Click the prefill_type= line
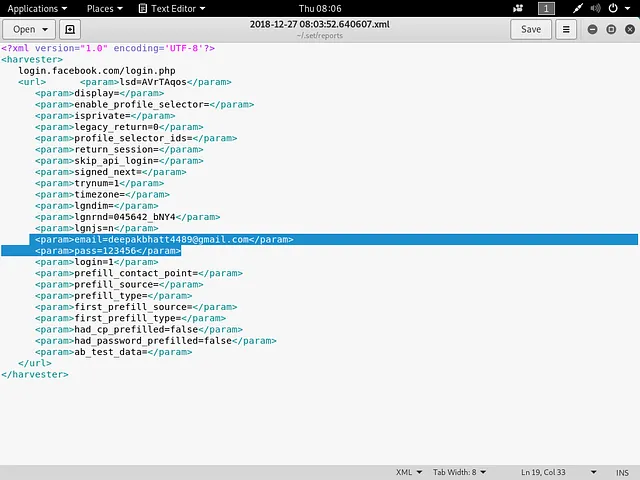The image size is (640, 480). (113, 296)
